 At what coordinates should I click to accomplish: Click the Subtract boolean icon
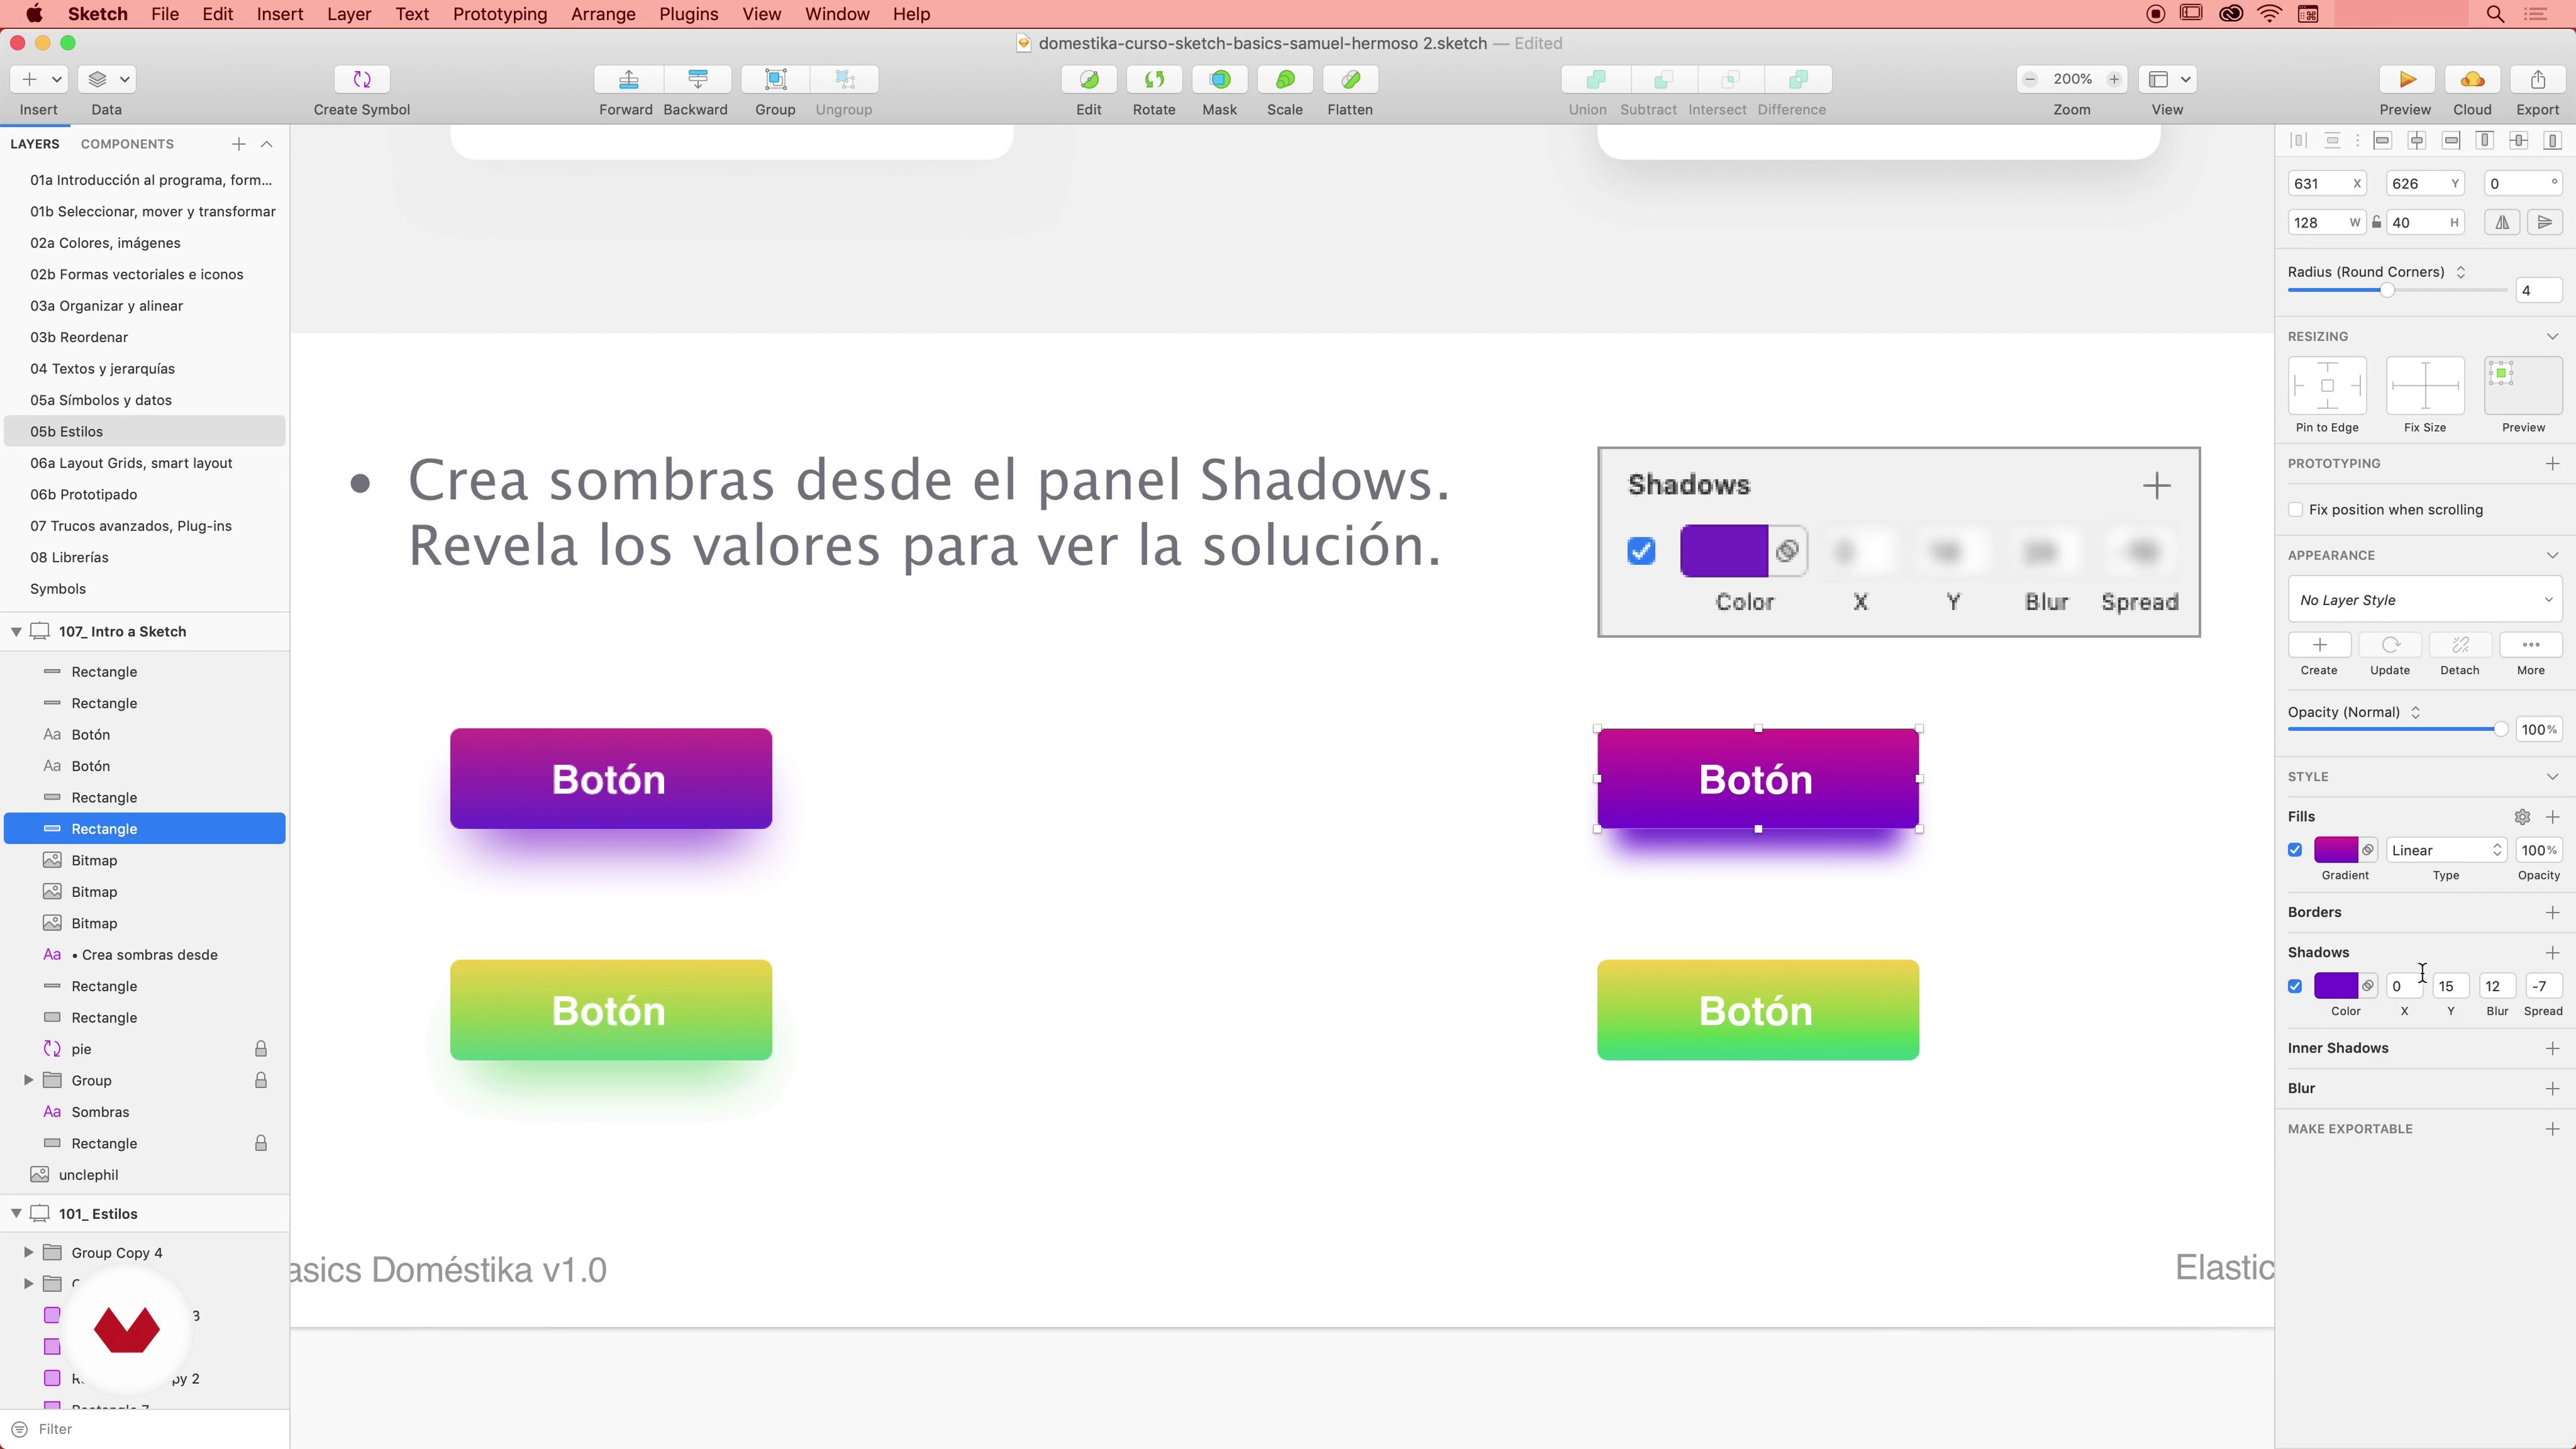[x=1663, y=79]
